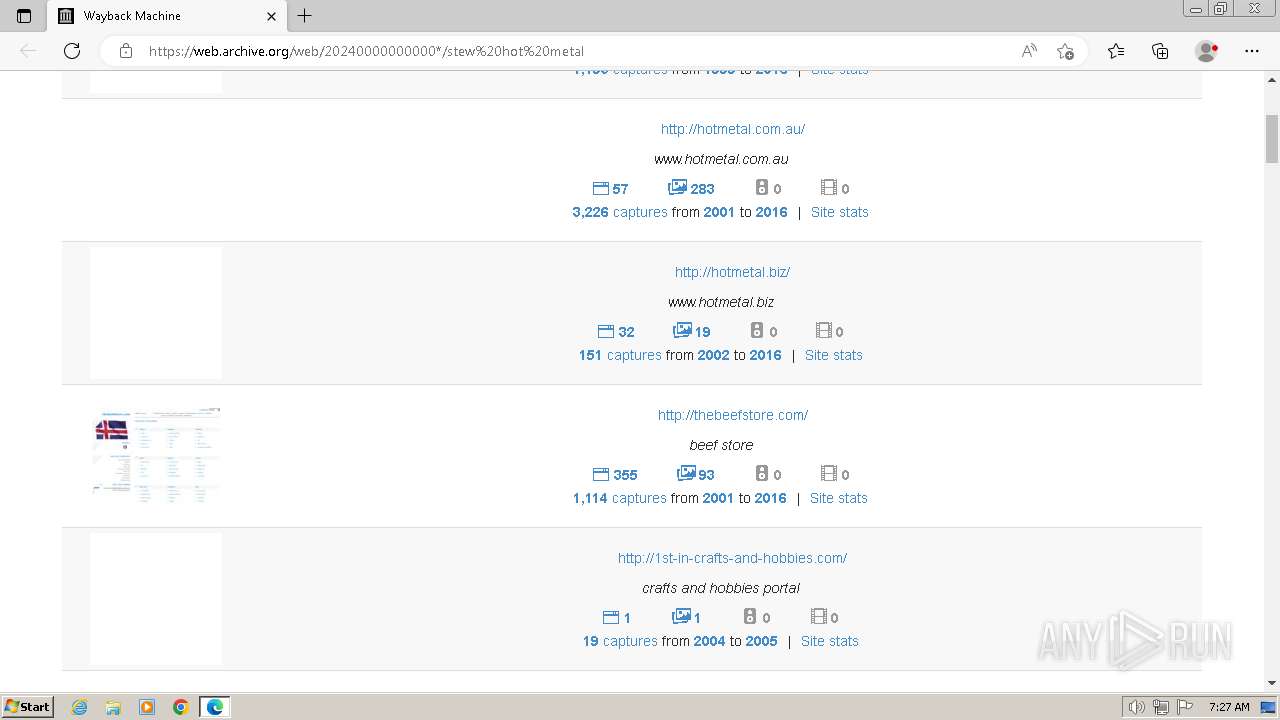The width and height of the screenshot is (1280, 720).
Task: Select year 2005 for crafts portal captures
Action: pos(761,641)
